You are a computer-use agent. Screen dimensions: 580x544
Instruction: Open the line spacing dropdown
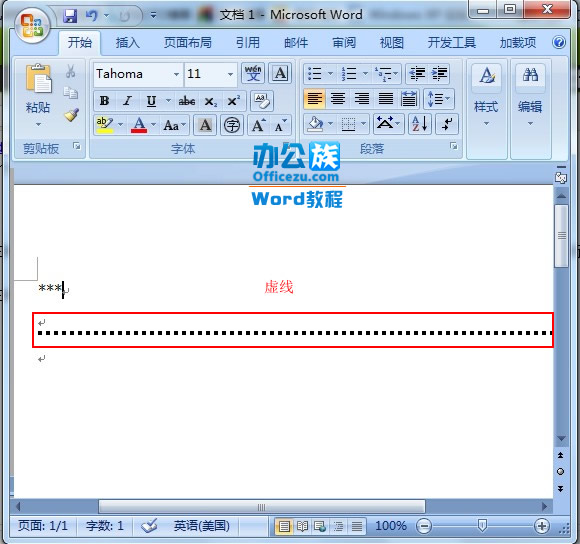coord(439,99)
